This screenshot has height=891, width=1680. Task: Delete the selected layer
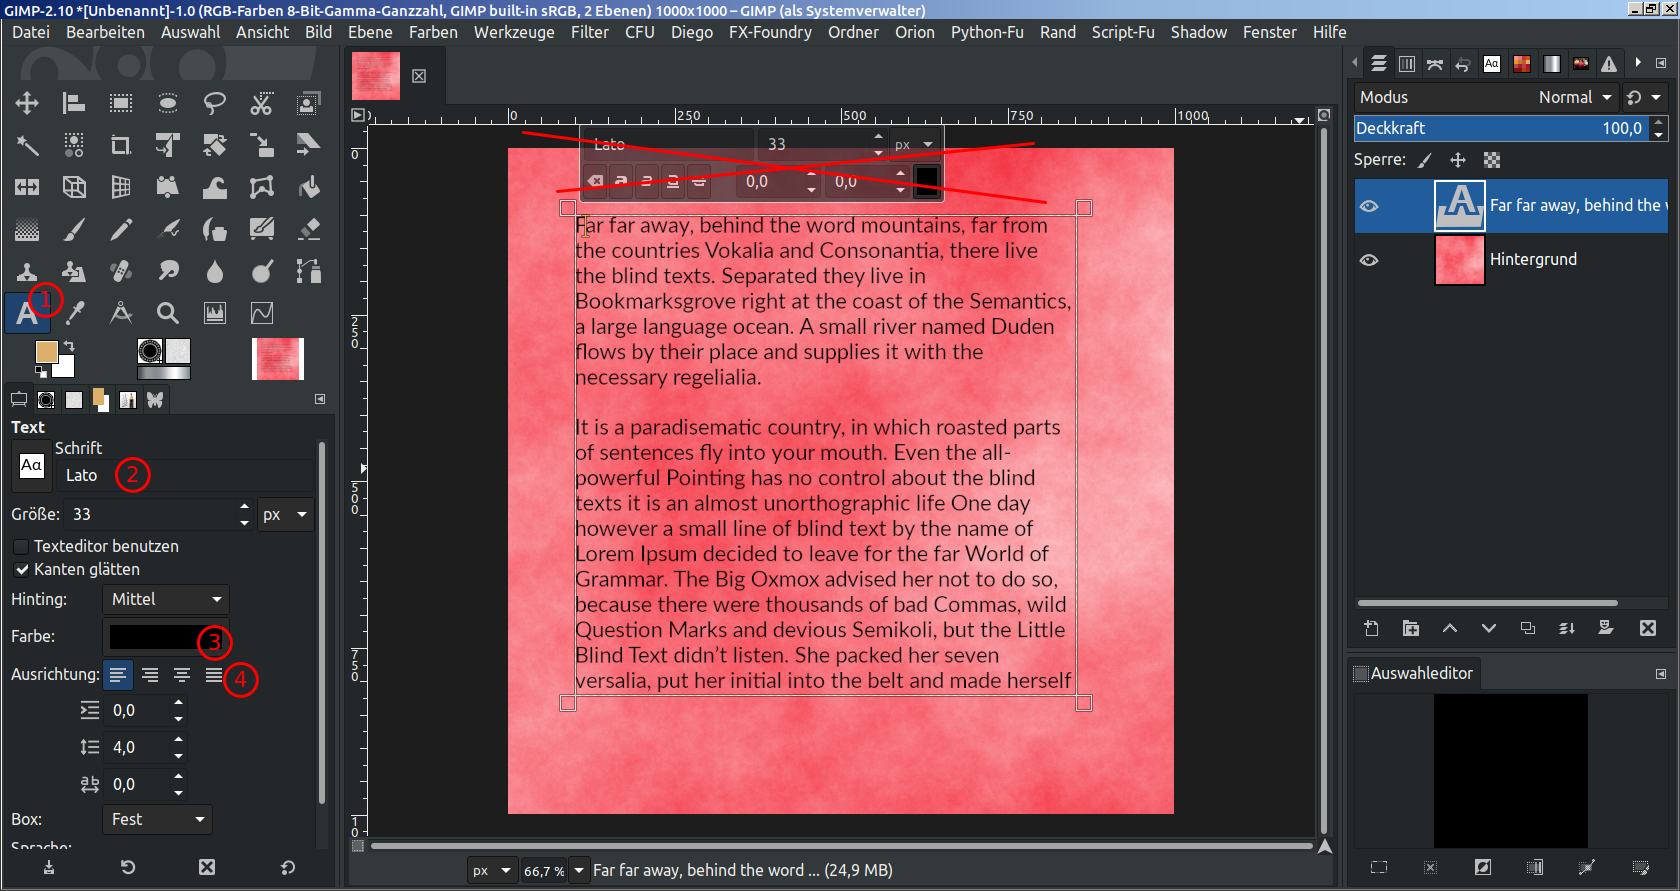point(1647,628)
